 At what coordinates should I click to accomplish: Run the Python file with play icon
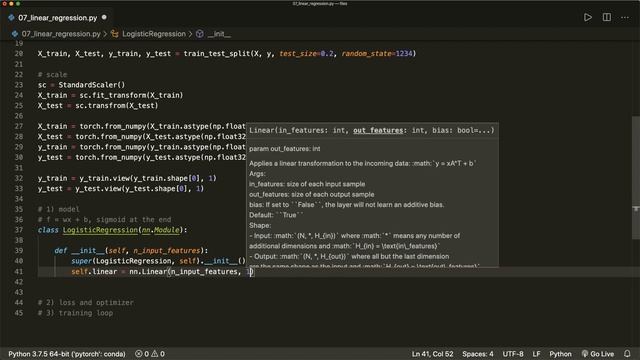[x=588, y=18]
